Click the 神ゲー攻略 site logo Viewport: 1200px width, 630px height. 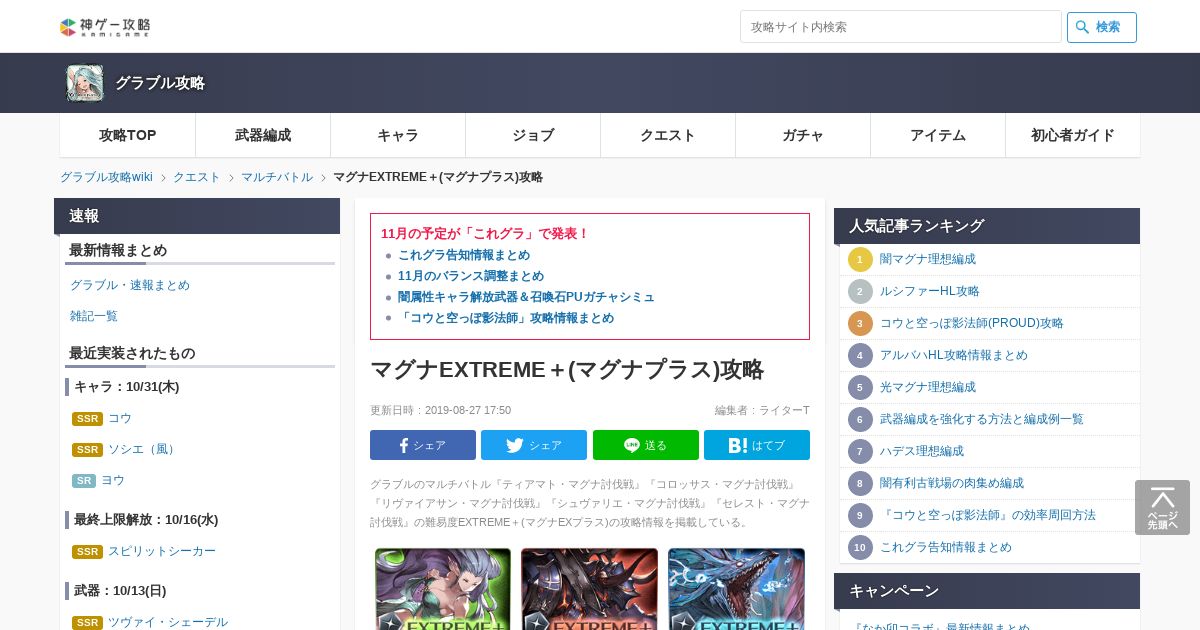tap(105, 27)
